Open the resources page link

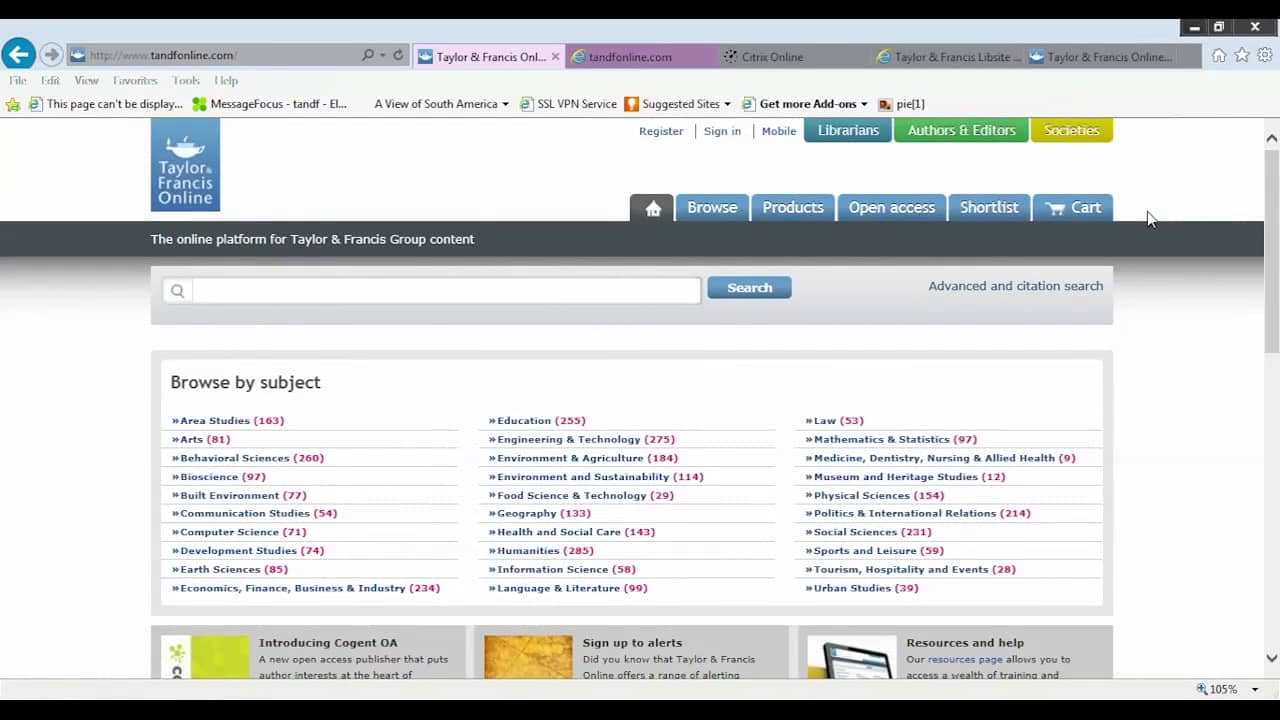[x=965, y=660]
